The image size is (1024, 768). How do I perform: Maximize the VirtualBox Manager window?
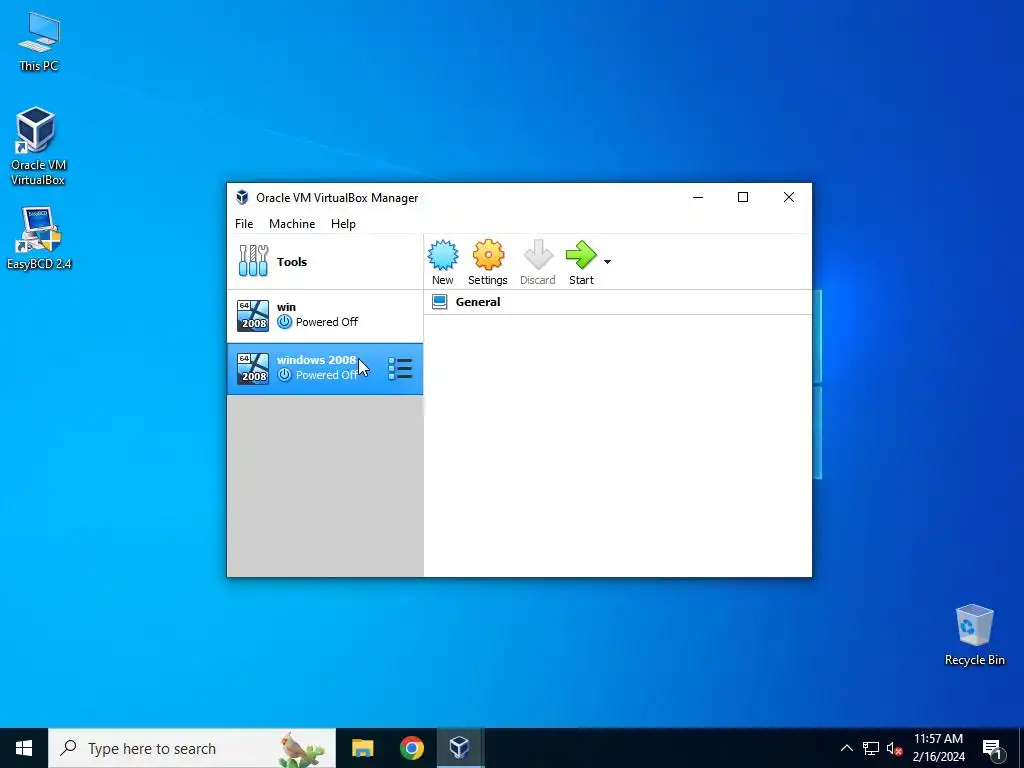pos(743,197)
